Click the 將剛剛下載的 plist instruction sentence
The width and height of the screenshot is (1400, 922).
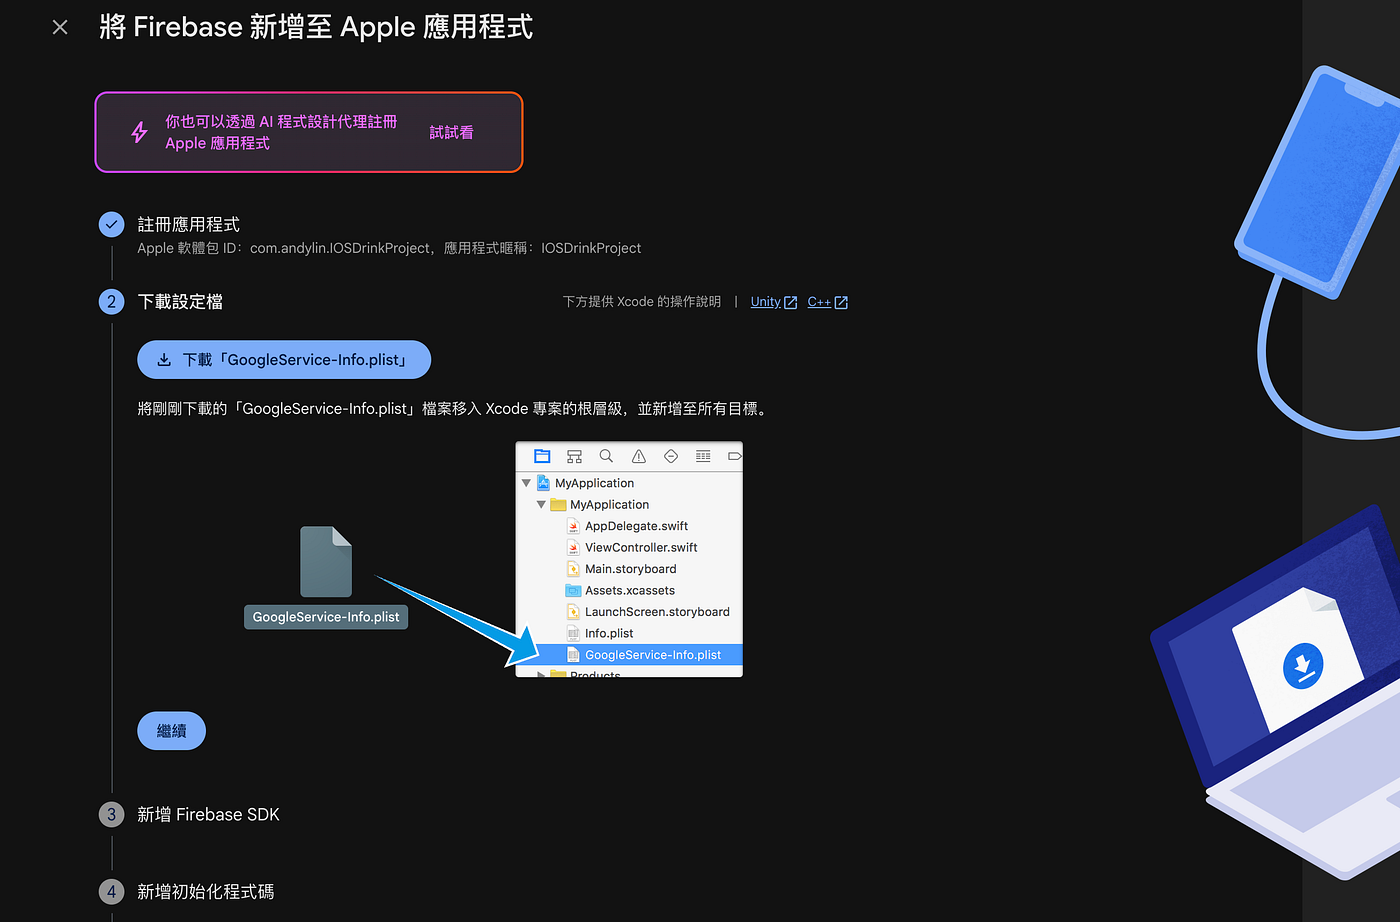453,409
